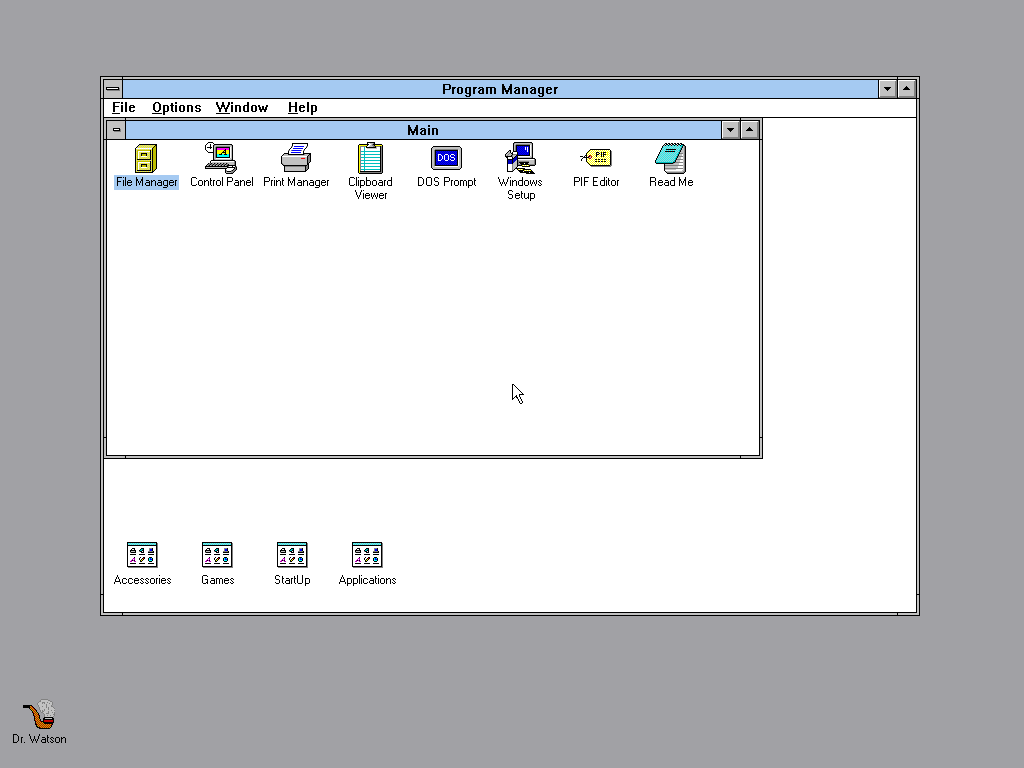Select the Print Manager icon
This screenshot has width=1024, height=768.
tap(296, 158)
